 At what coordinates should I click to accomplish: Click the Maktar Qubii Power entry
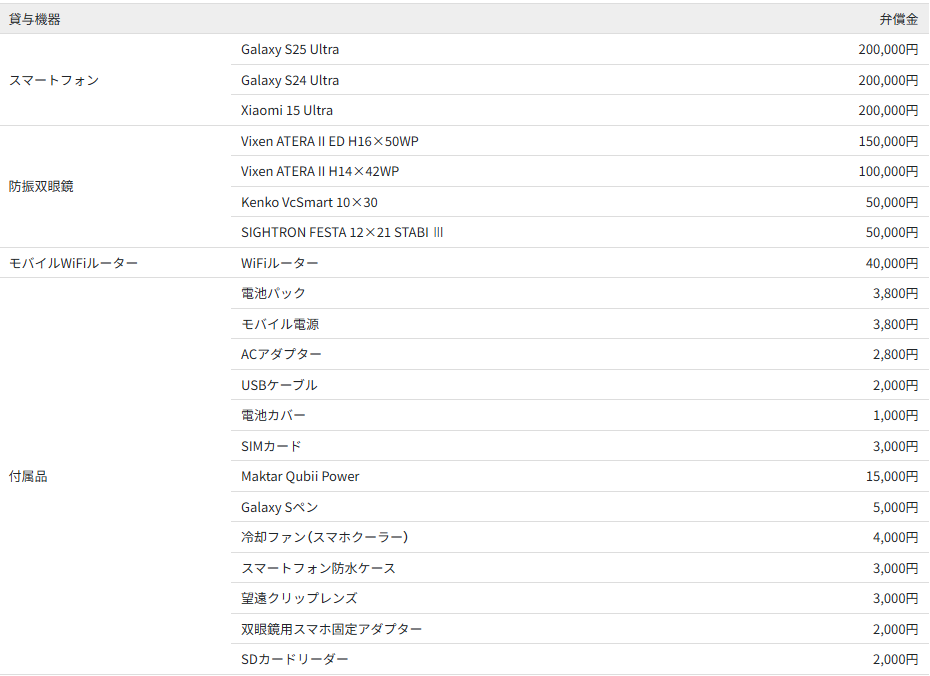[300, 476]
